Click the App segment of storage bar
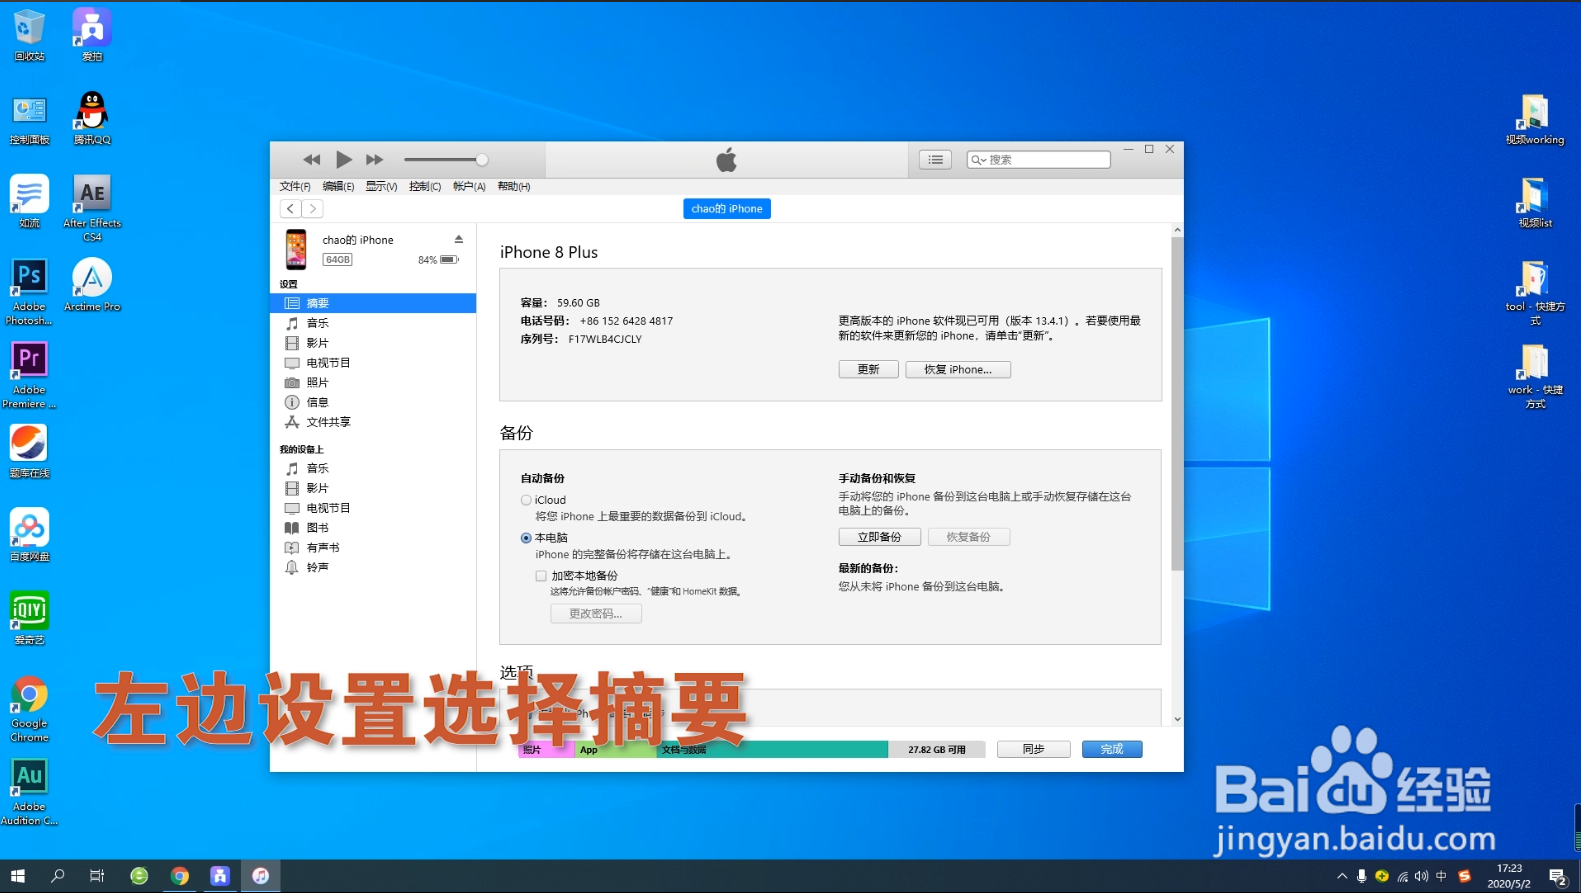This screenshot has height=893, width=1581. (x=616, y=750)
